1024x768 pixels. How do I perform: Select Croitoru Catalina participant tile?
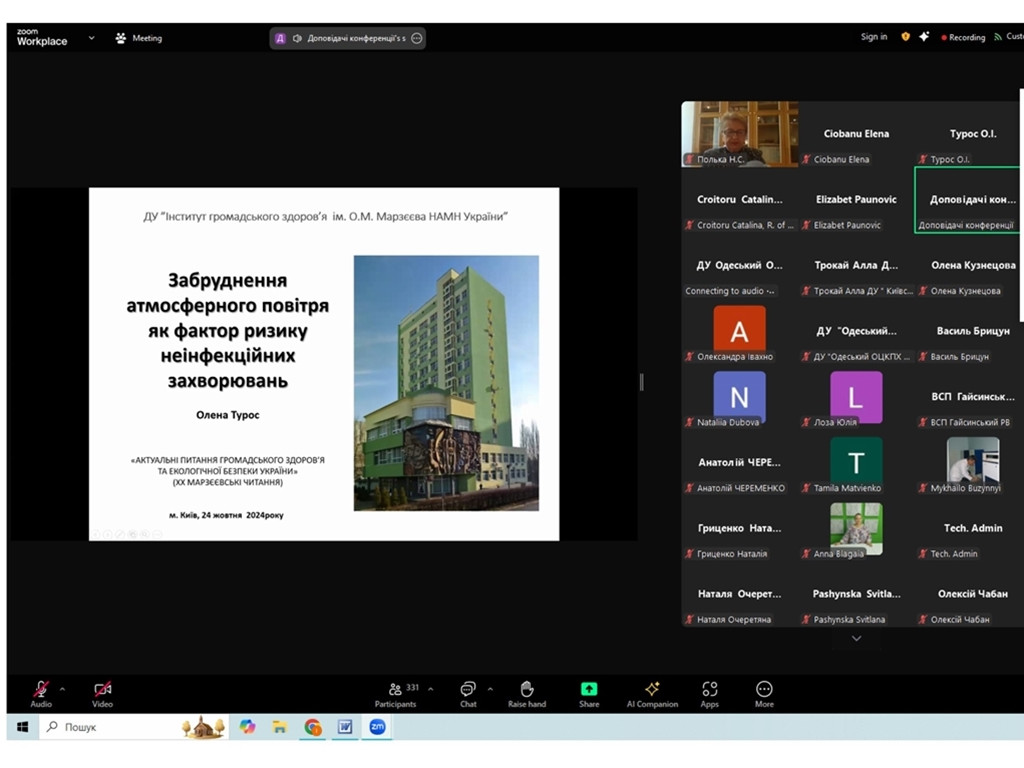click(x=739, y=200)
